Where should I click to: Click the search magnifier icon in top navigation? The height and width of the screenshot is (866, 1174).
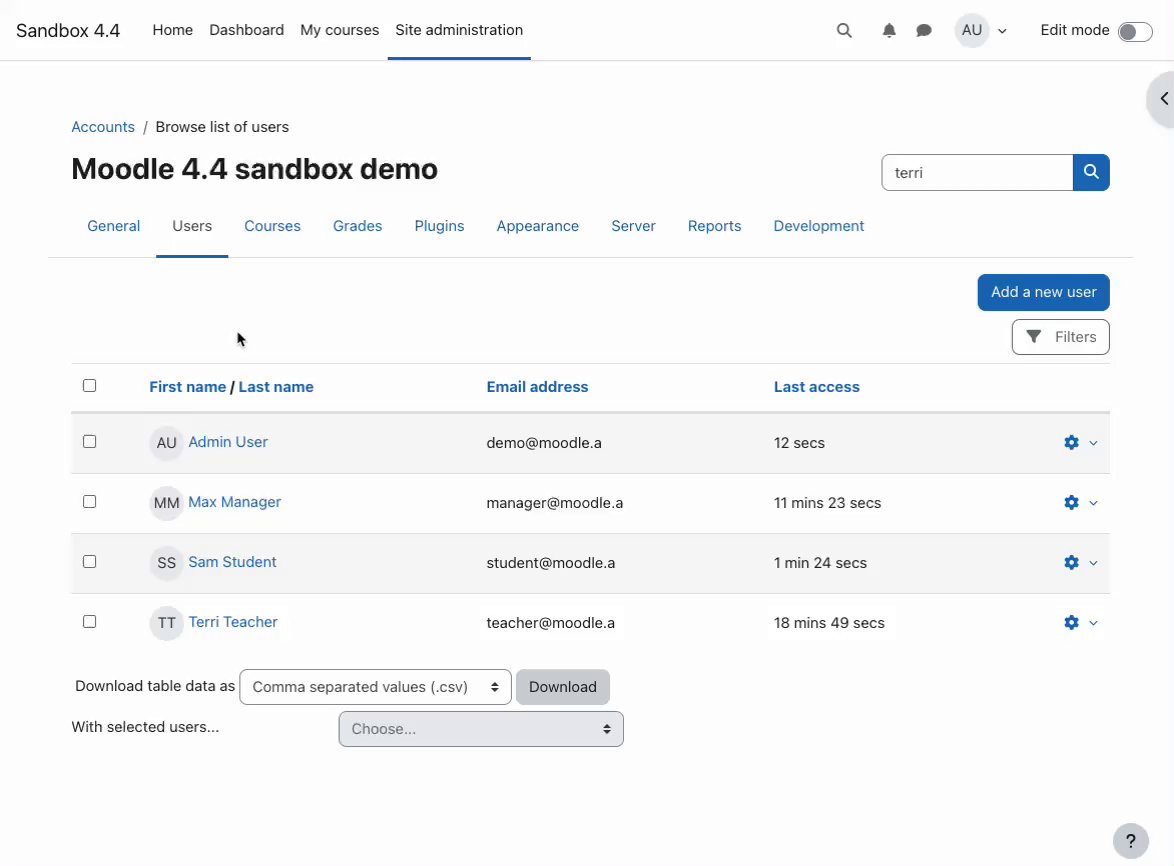(844, 31)
